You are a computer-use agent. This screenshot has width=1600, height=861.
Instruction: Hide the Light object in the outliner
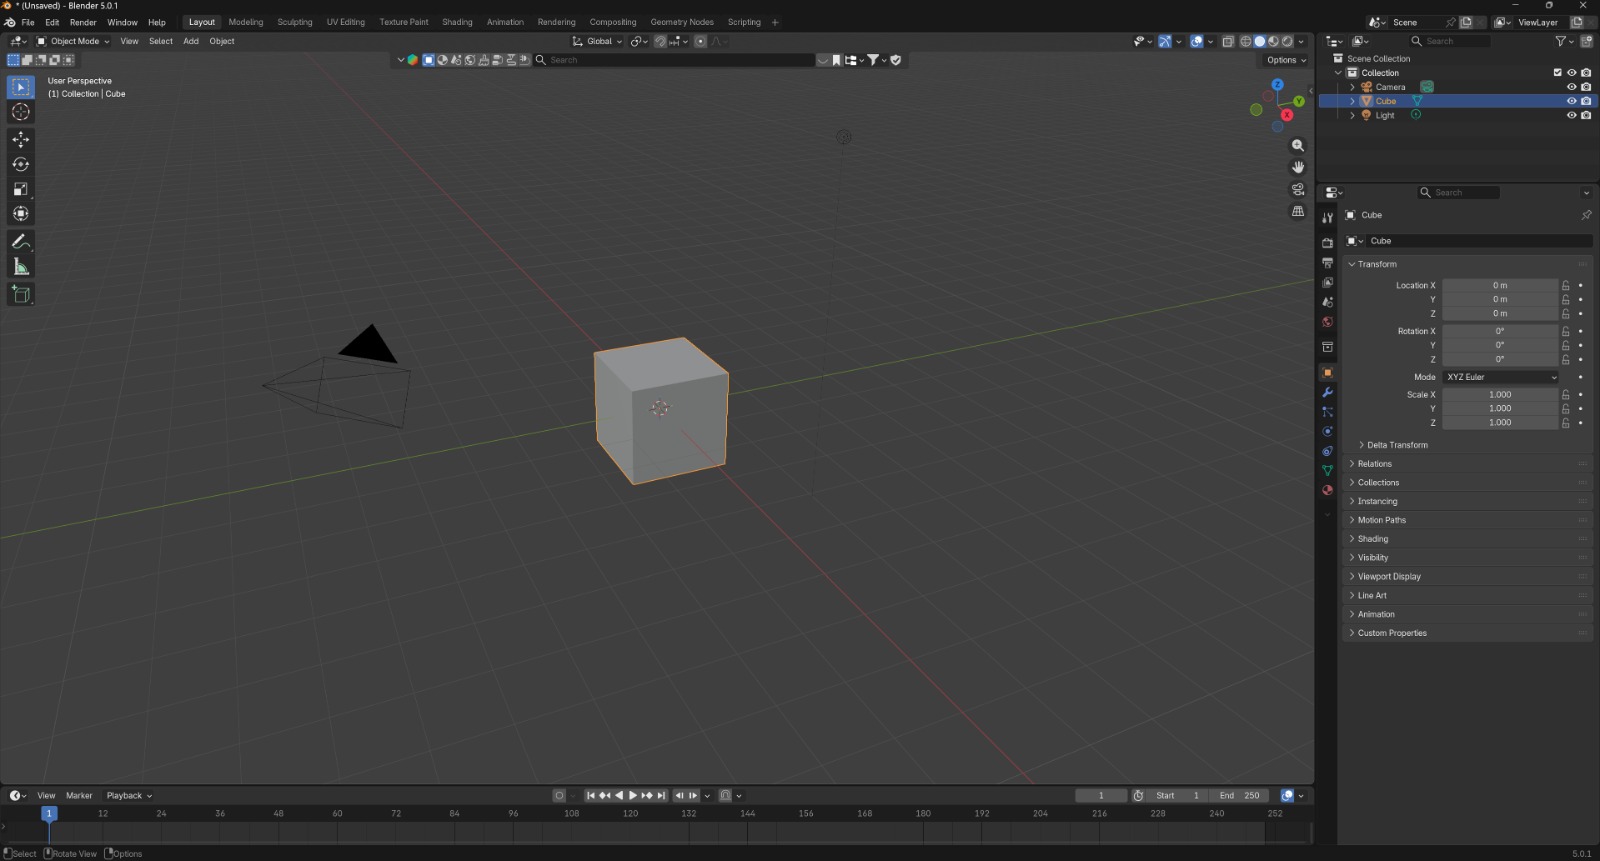pyautogui.click(x=1571, y=115)
